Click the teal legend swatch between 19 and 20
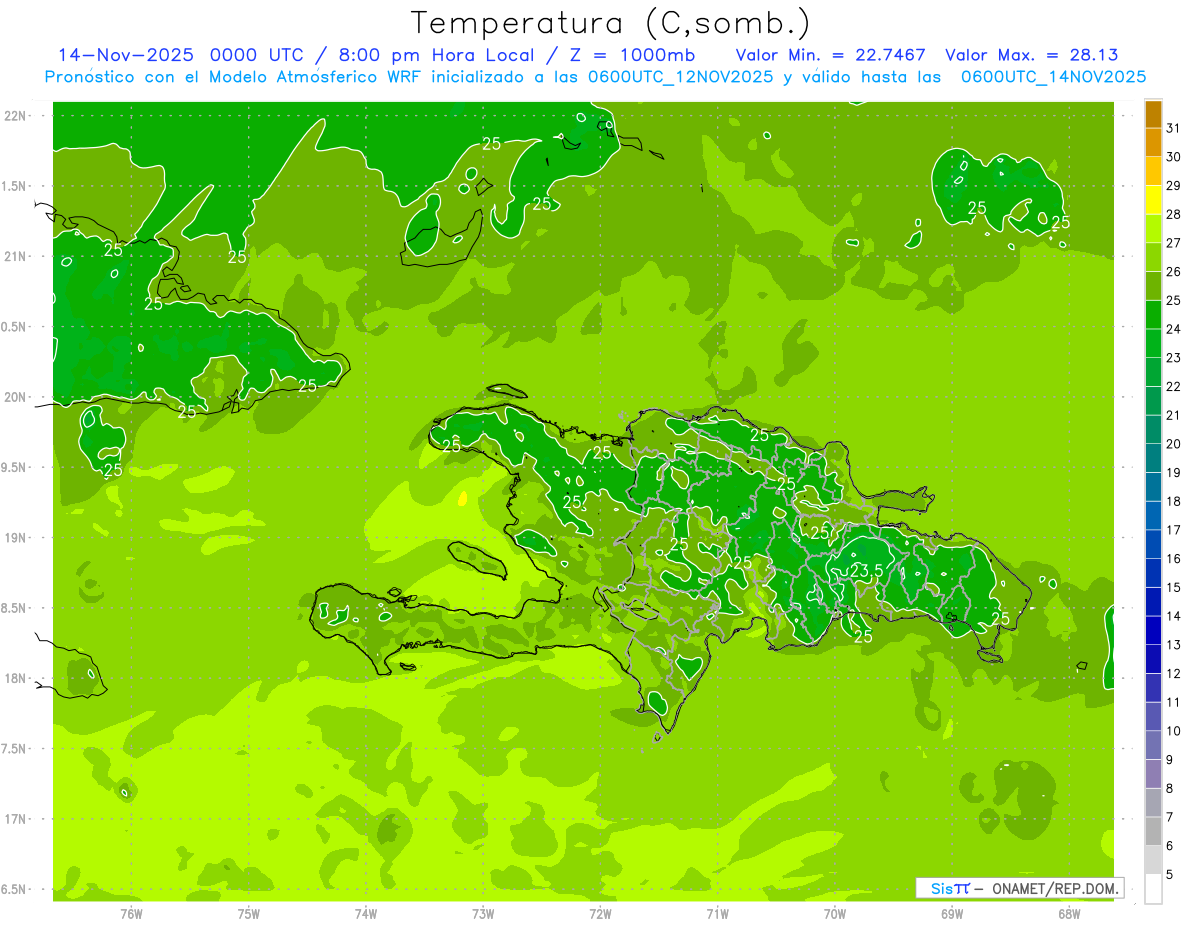Image resolution: width=1200 pixels, height=927 pixels. (x=1153, y=458)
